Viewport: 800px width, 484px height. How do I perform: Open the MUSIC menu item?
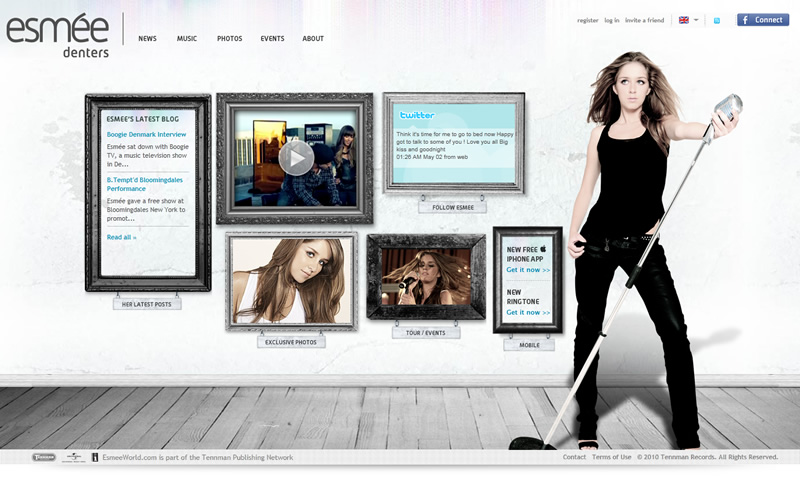point(187,38)
